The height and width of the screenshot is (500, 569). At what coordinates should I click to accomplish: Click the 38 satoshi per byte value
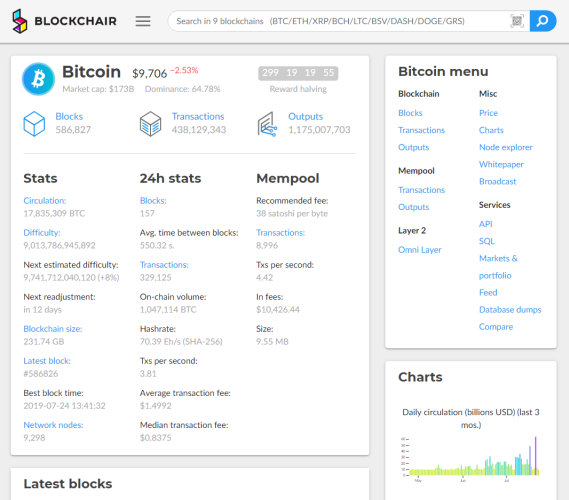coord(292,213)
